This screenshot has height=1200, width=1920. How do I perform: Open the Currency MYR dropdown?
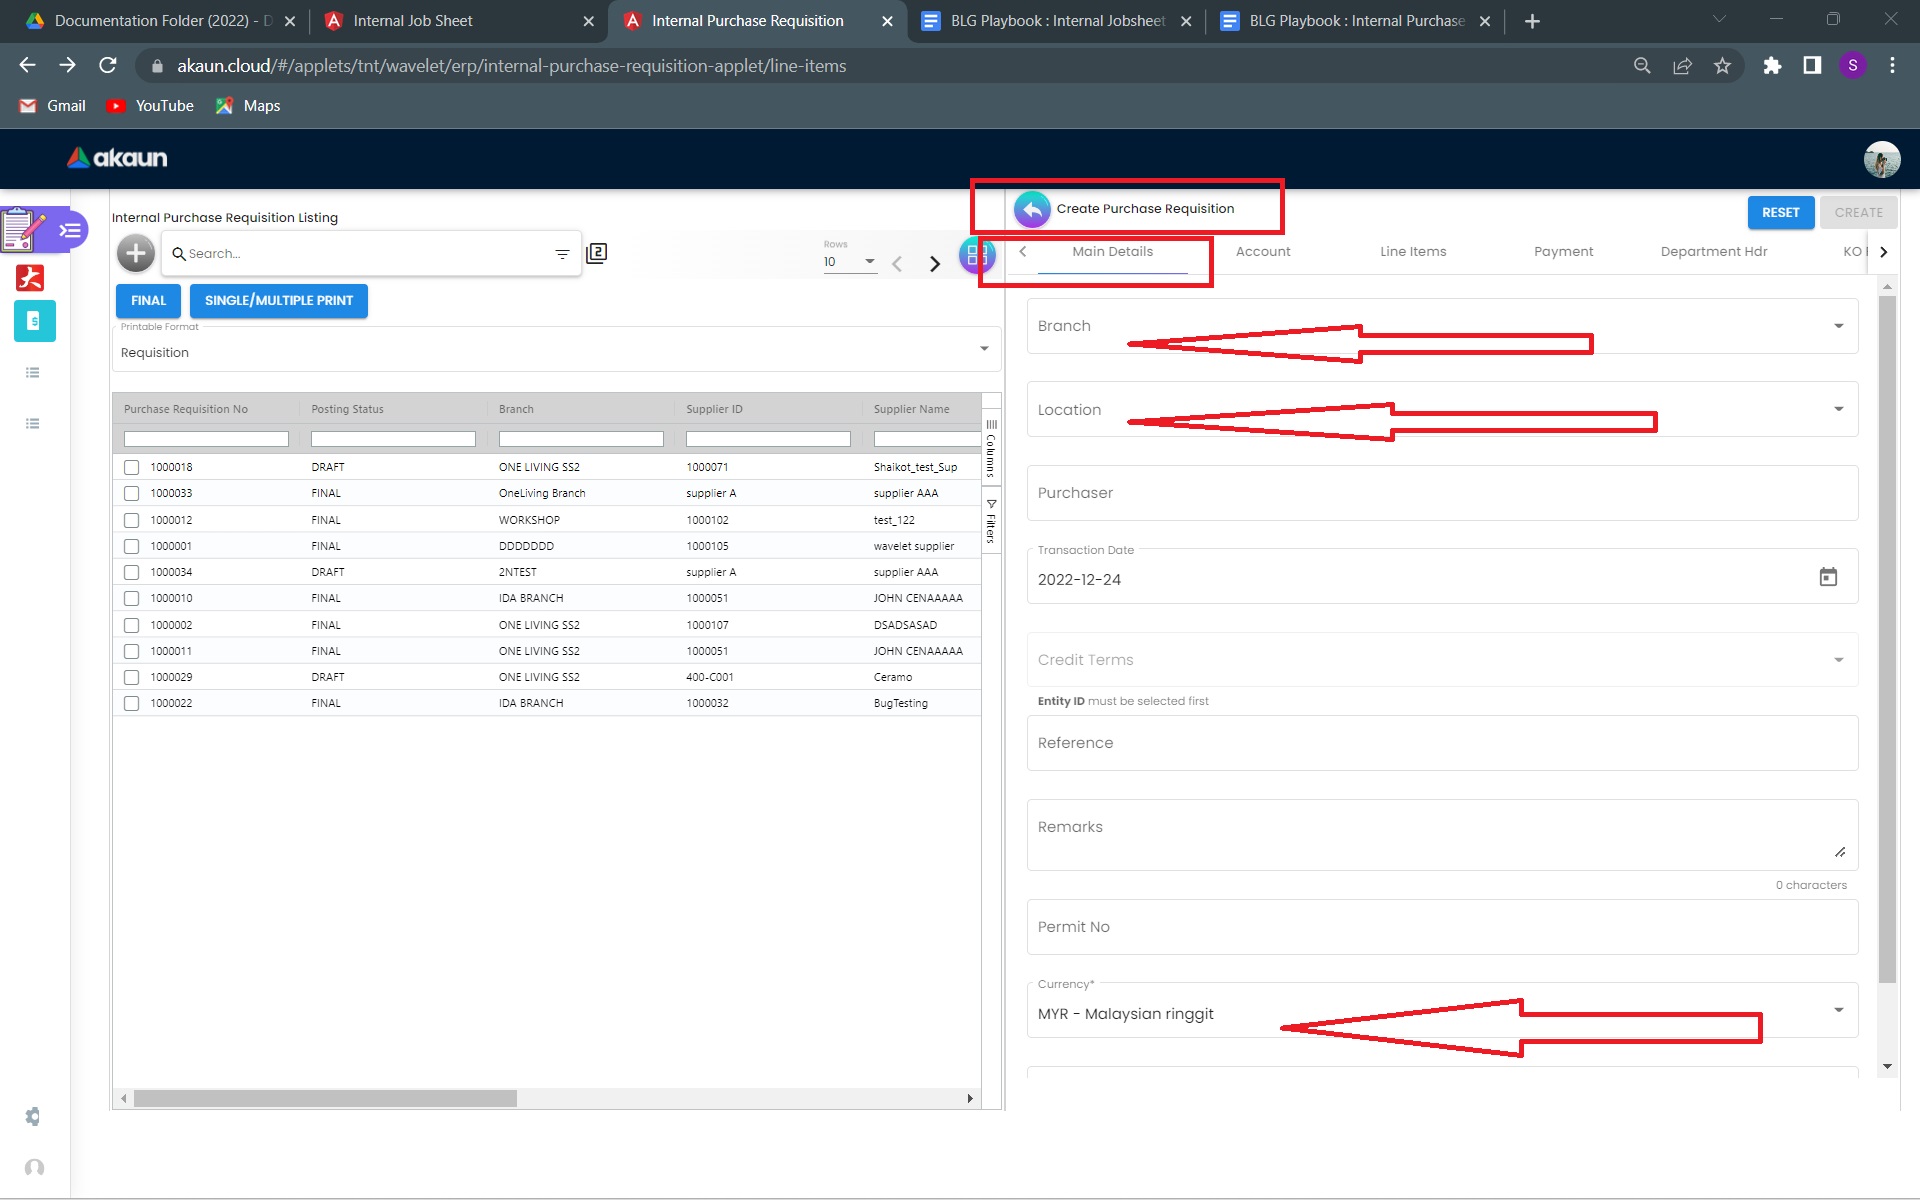[1838, 1011]
